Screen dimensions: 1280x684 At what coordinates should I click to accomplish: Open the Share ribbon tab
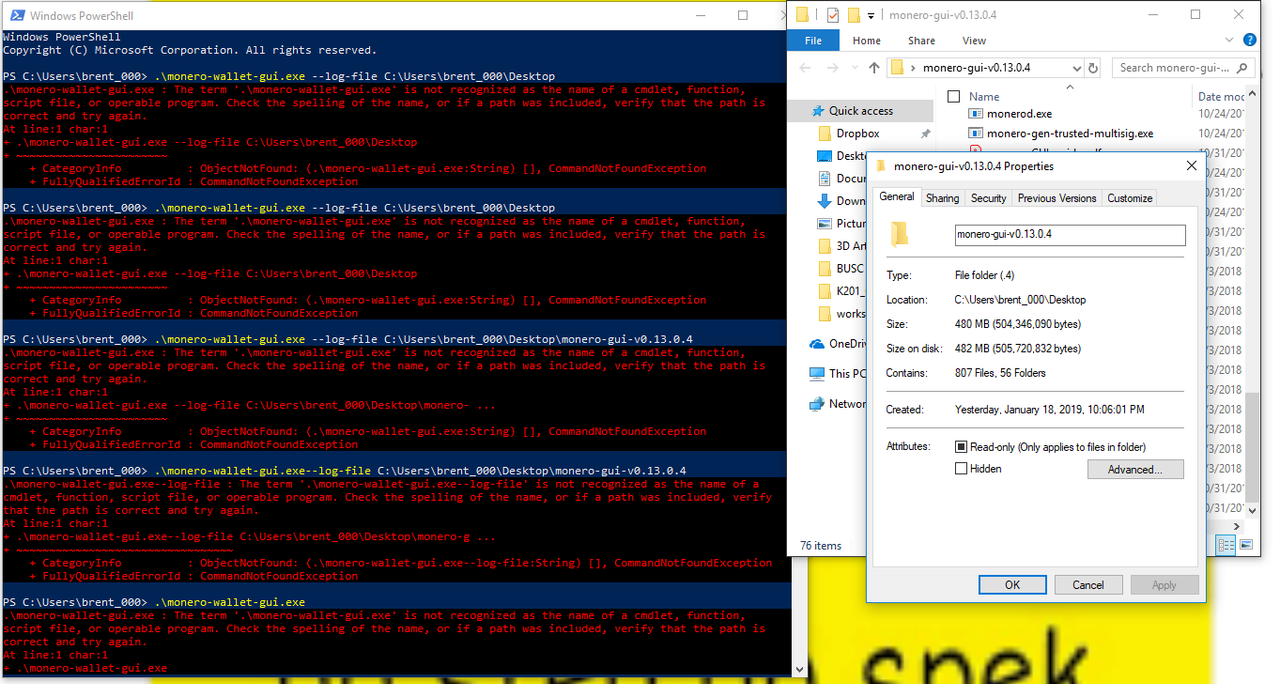coord(921,41)
